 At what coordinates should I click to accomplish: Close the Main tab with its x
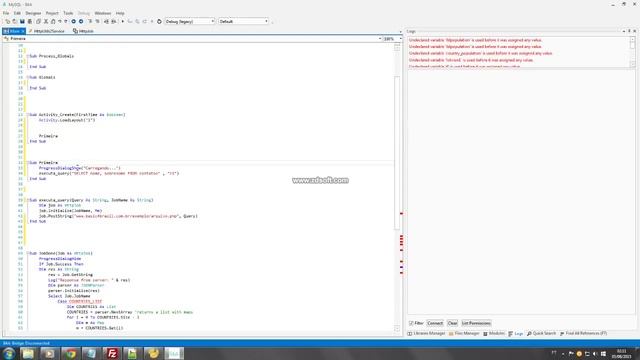click(x=23, y=31)
